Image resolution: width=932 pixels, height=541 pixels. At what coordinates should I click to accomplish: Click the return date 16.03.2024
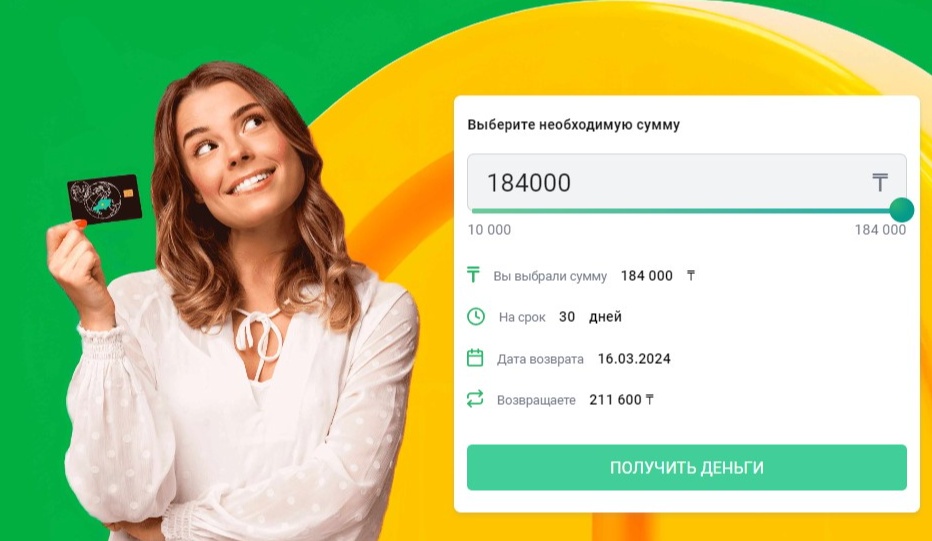tap(634, 358)
